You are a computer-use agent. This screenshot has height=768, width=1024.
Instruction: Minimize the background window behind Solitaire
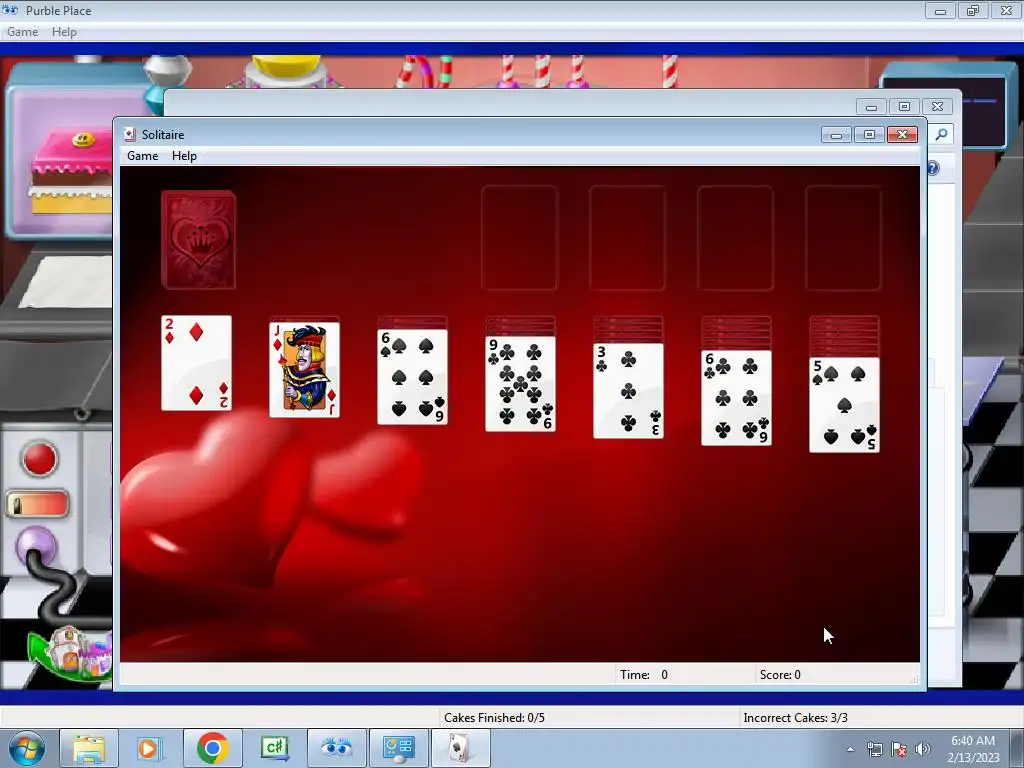871,106
